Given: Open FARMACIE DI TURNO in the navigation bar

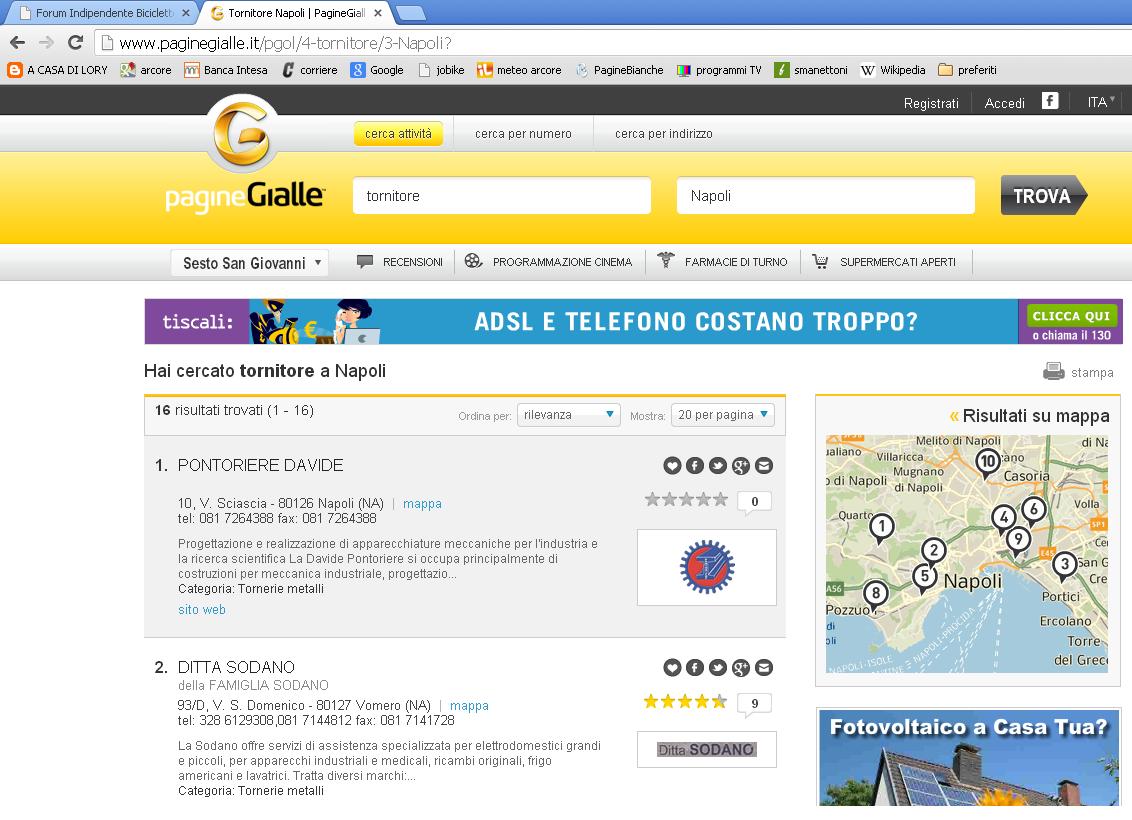Looking at the screenshot, I should [722, 262].
